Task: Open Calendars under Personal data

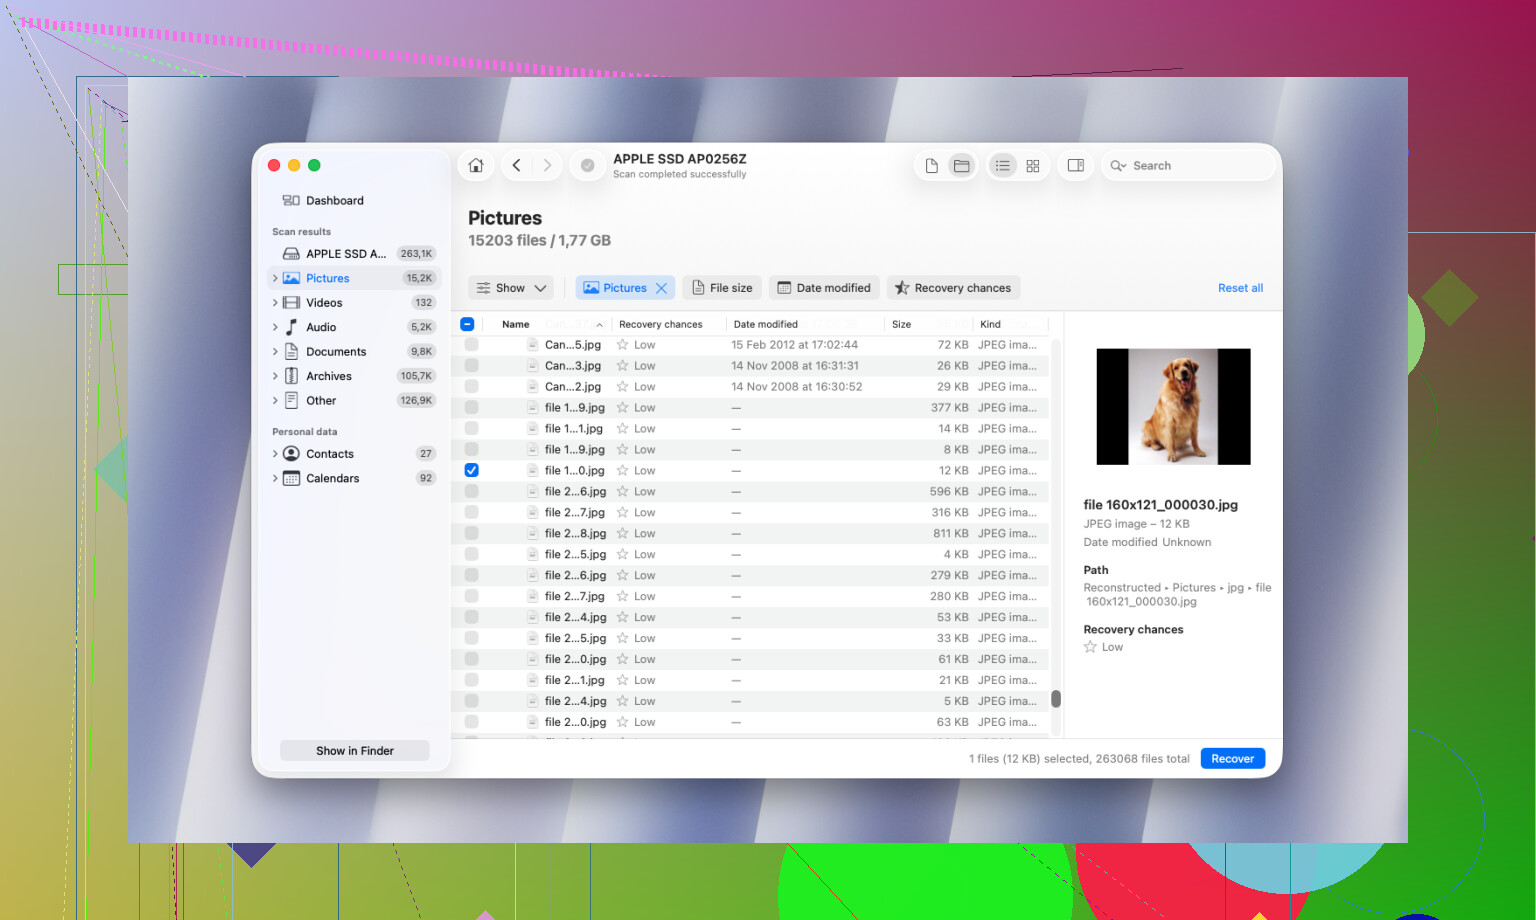Action: pyautogui.click(x=356, y=478)
